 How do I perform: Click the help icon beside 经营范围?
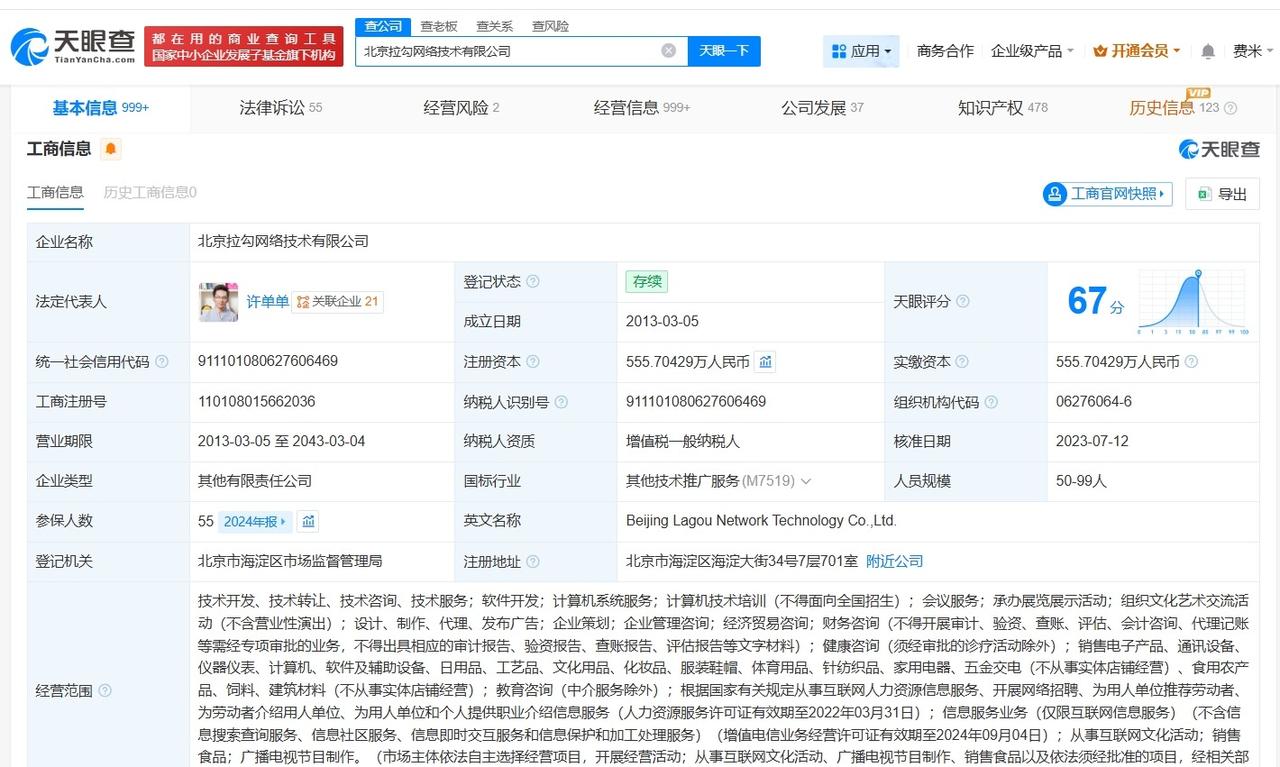tap(105, 690)
